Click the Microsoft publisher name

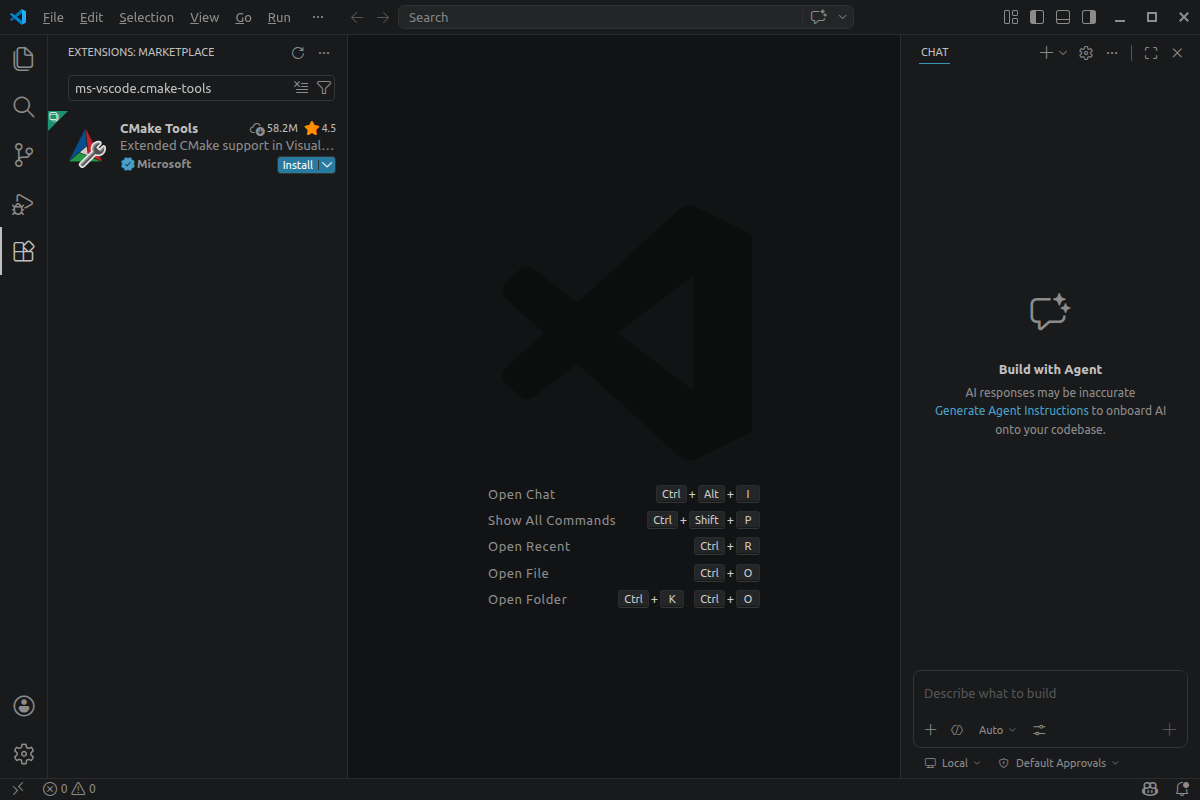point(164,164)
